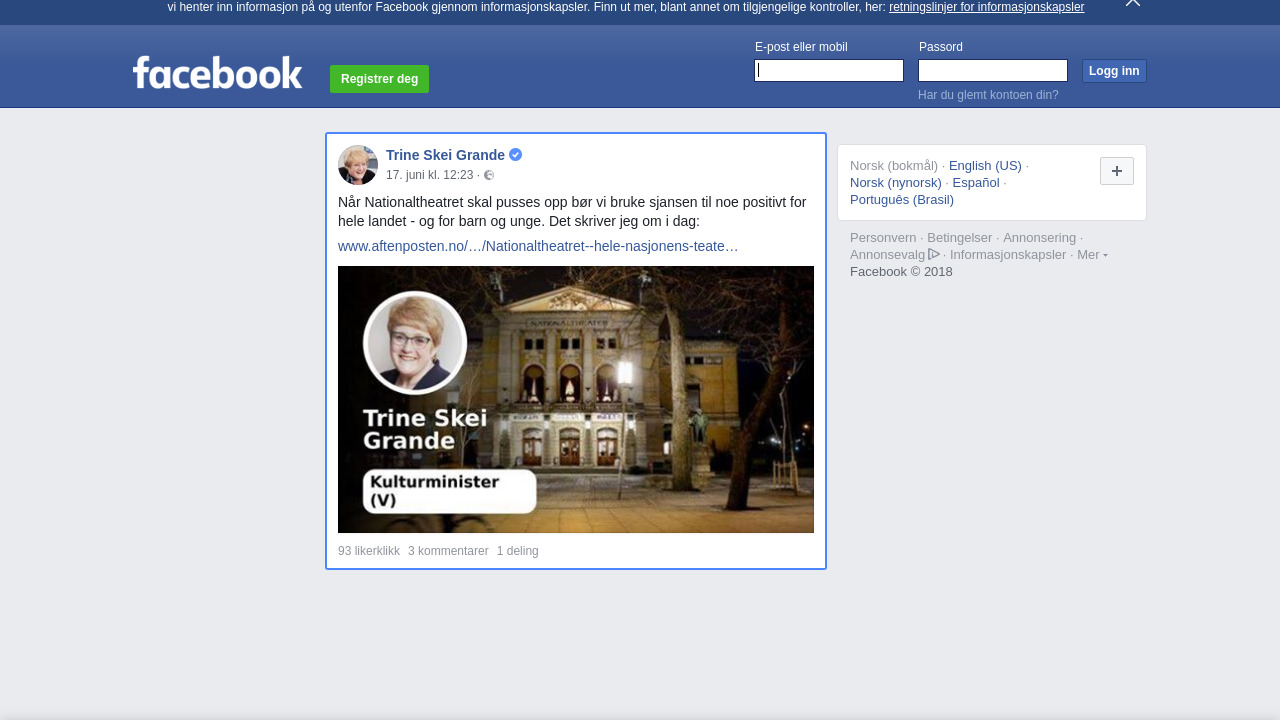Open the Betingelser footer link
Screen dimensions: 1280x720
click(959, 238)
